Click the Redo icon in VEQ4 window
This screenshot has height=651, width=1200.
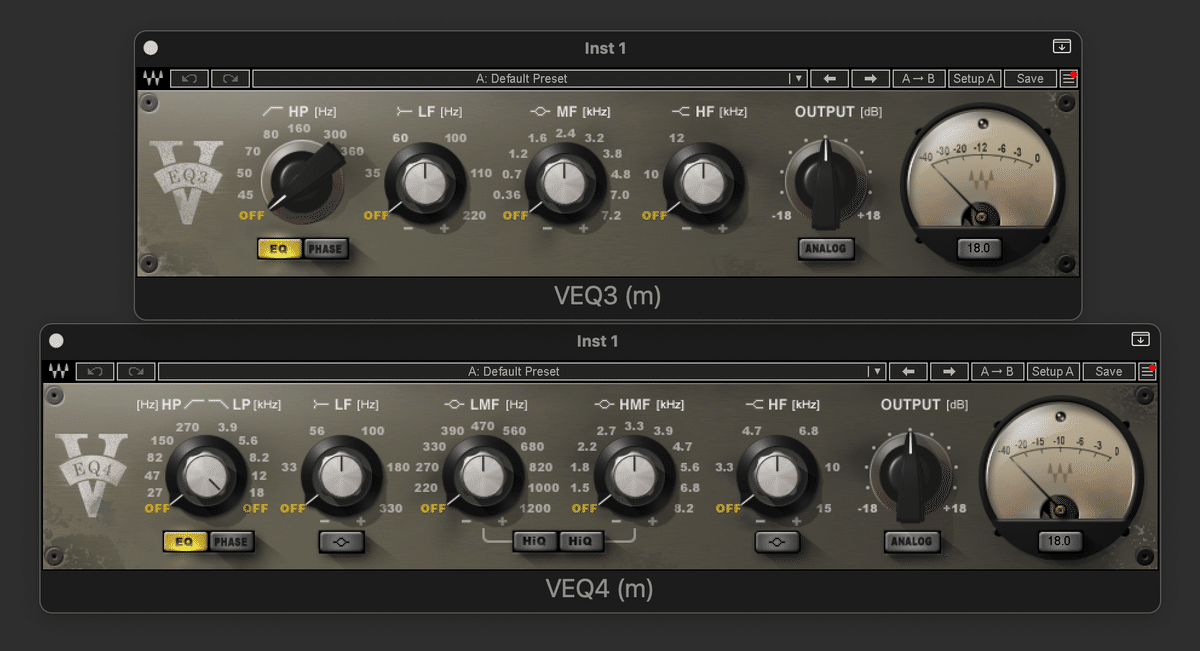coord(136,371)
